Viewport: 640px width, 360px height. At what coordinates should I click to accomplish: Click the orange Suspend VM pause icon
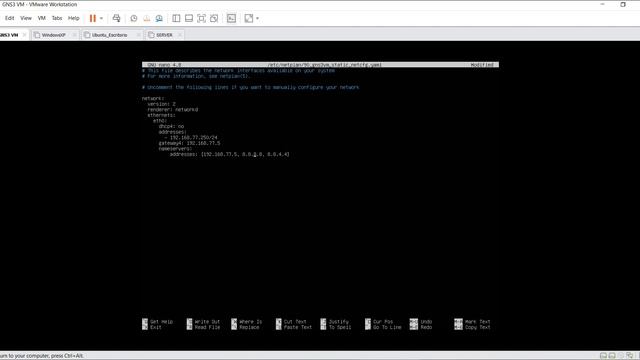(x=93, y=18)
